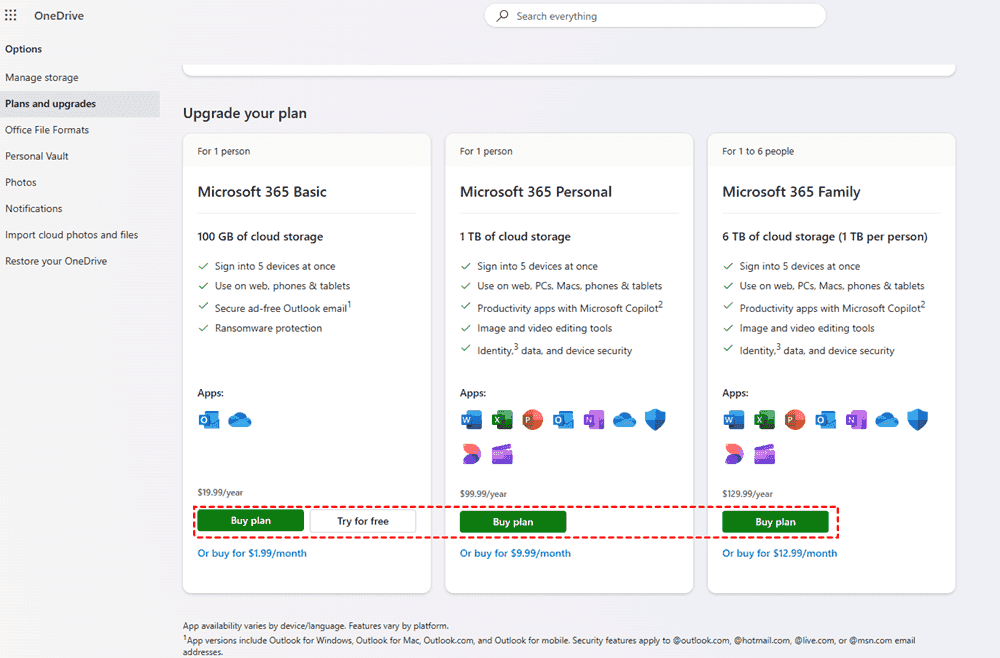This screenshot has height=658, width=1000.
Task: Click Clipchamp icon in Personal plan apps
Action: point(502,454)
